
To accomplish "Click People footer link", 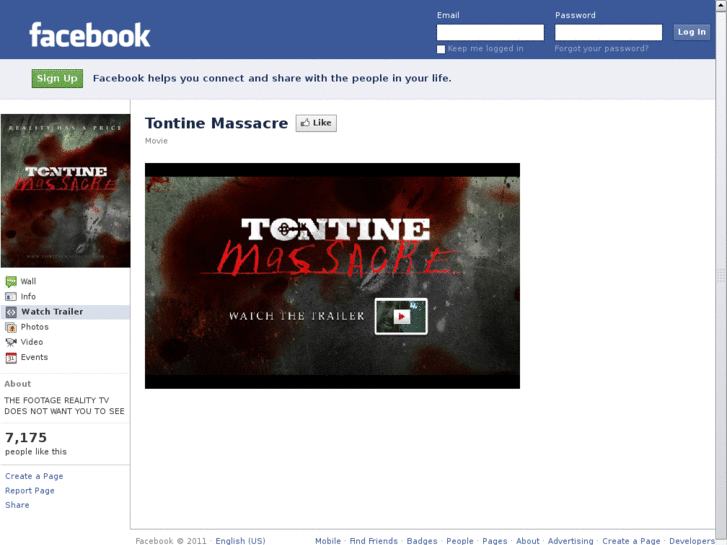I will point(460,541).
